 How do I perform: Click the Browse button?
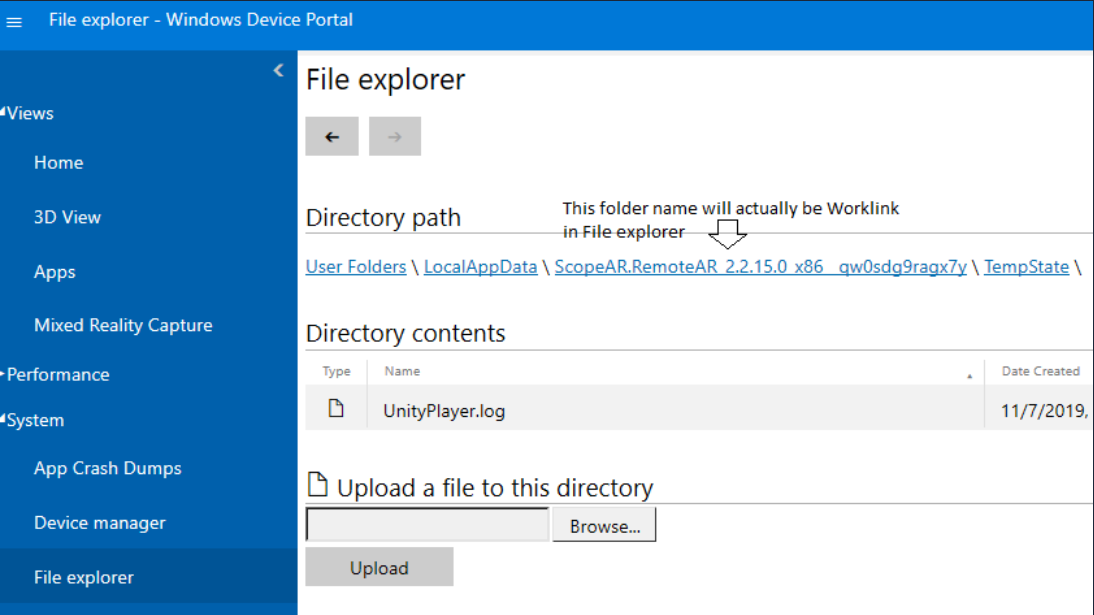[603, 523]
